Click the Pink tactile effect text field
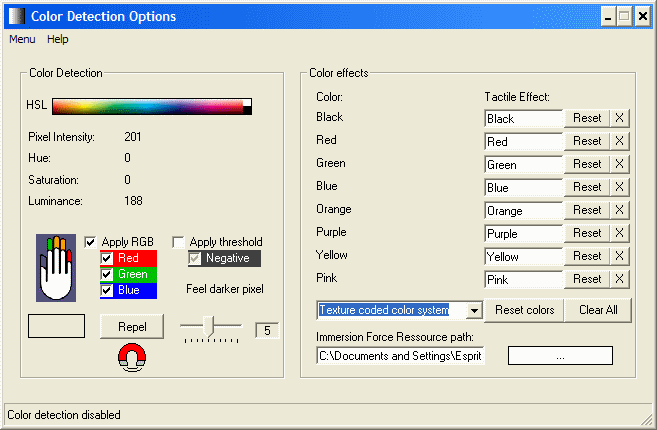The image size is (657, 430). pos(523,280)
